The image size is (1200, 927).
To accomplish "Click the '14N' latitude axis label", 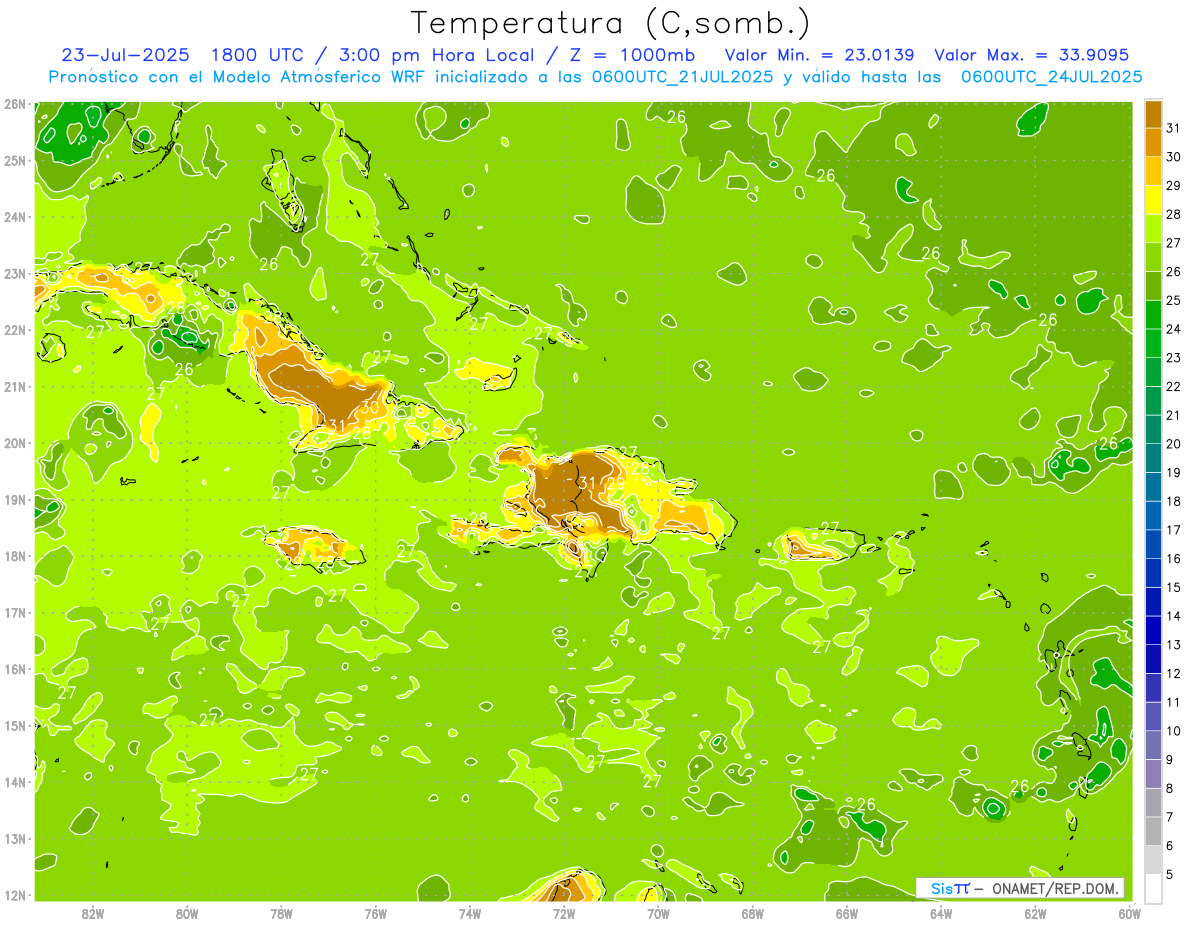I will click(14, 782).
